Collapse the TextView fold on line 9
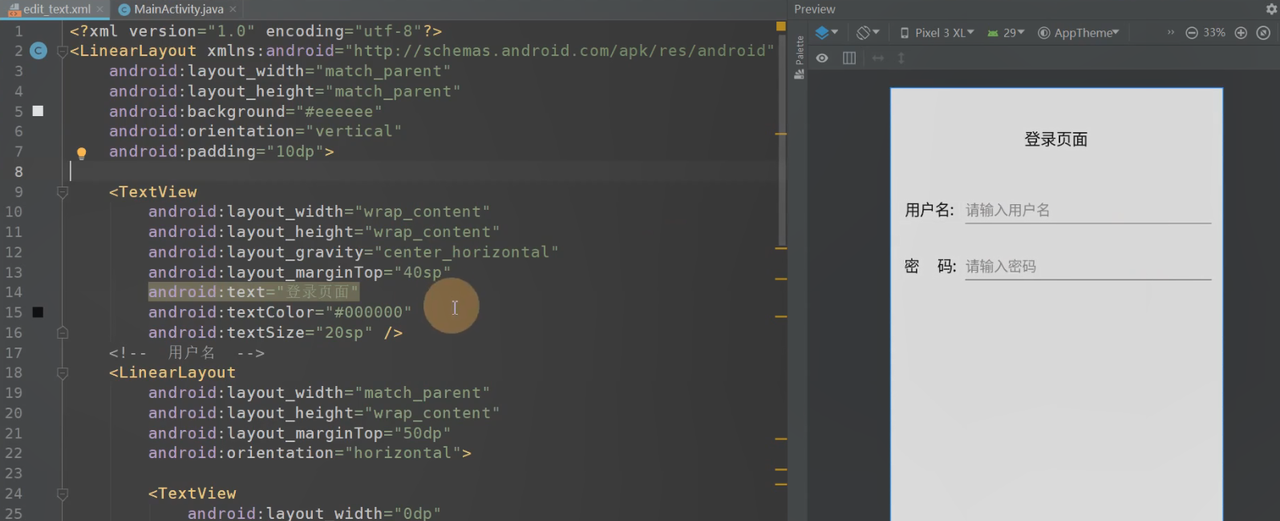 pos(62,192)
